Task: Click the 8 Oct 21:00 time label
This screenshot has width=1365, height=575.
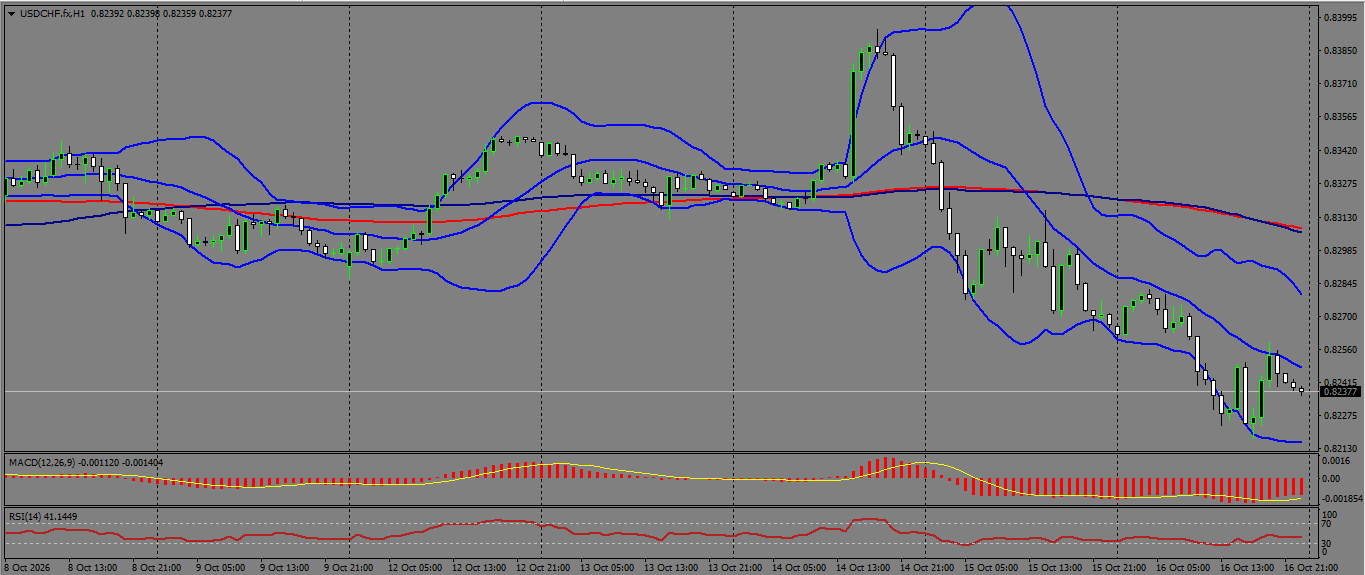Action: coord(156,567)
